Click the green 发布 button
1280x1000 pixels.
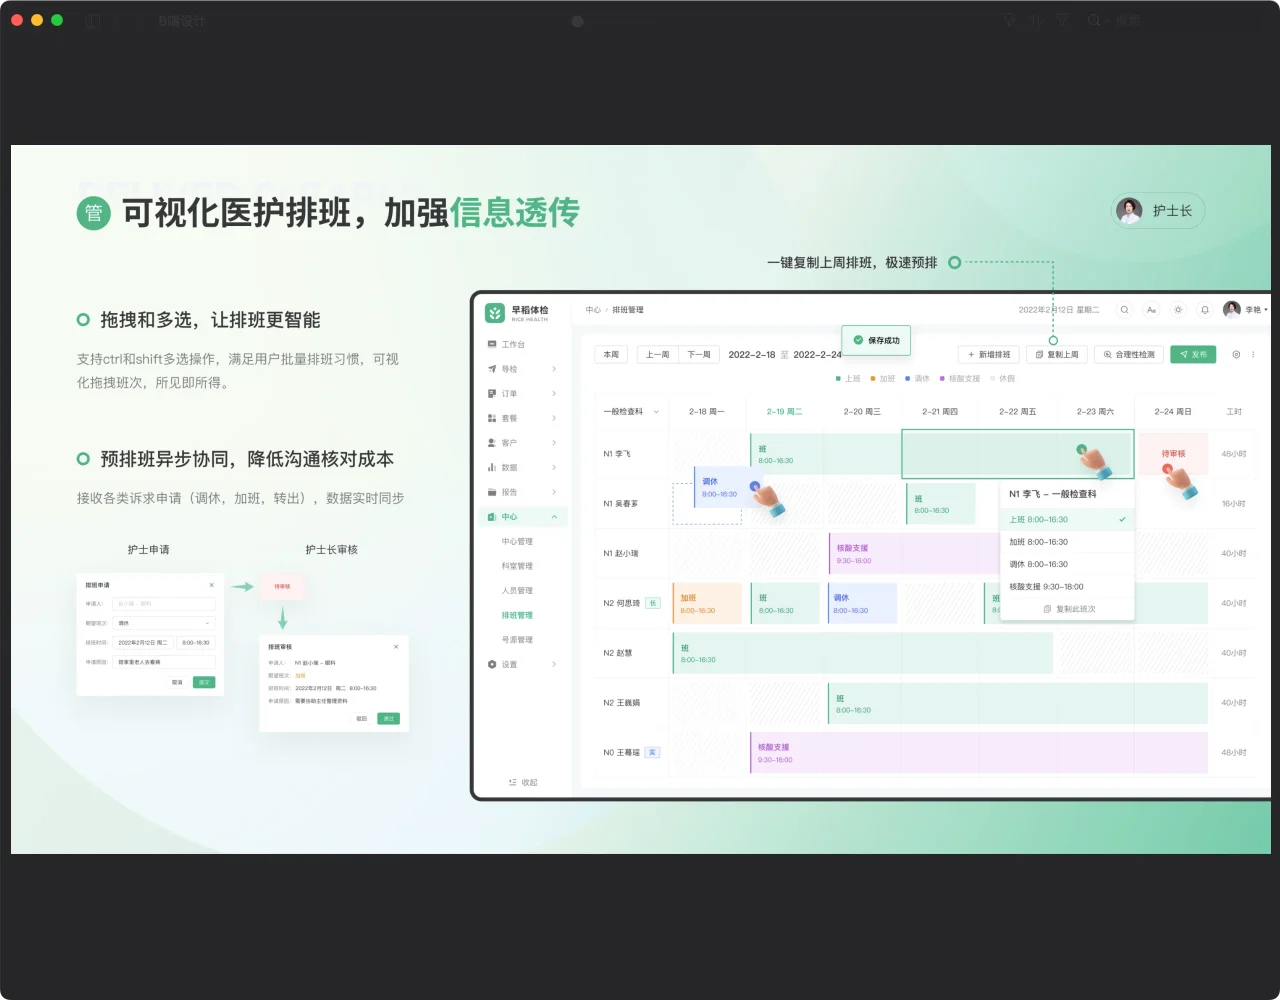pos(1193,355)
